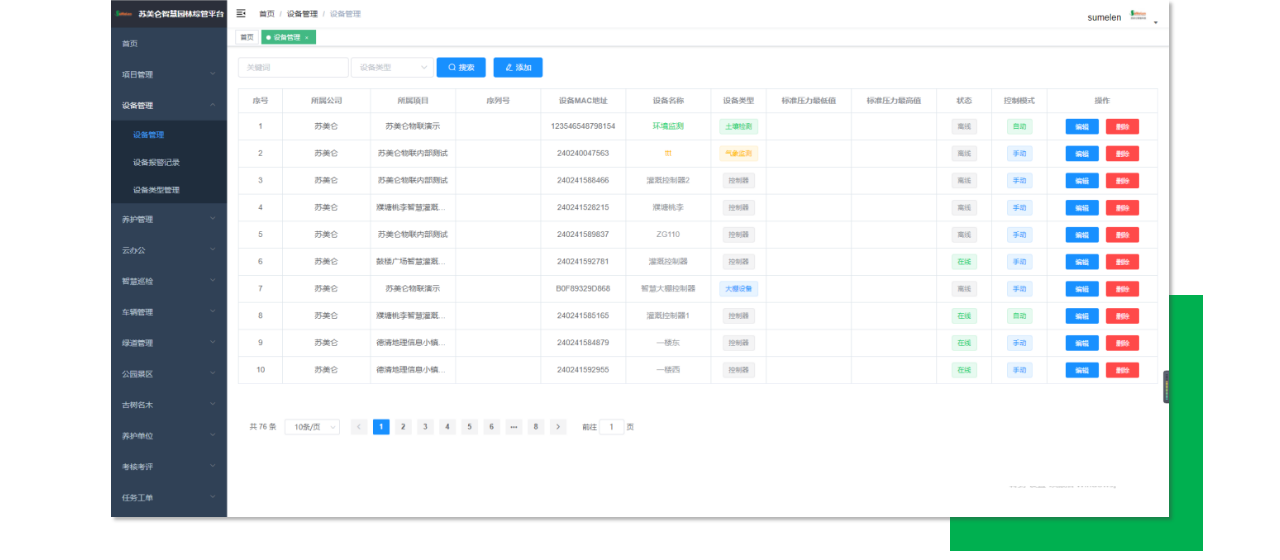Expand the 绿道管理 sidebar menu
1280x560 pixels.
[x=168, y=343]
